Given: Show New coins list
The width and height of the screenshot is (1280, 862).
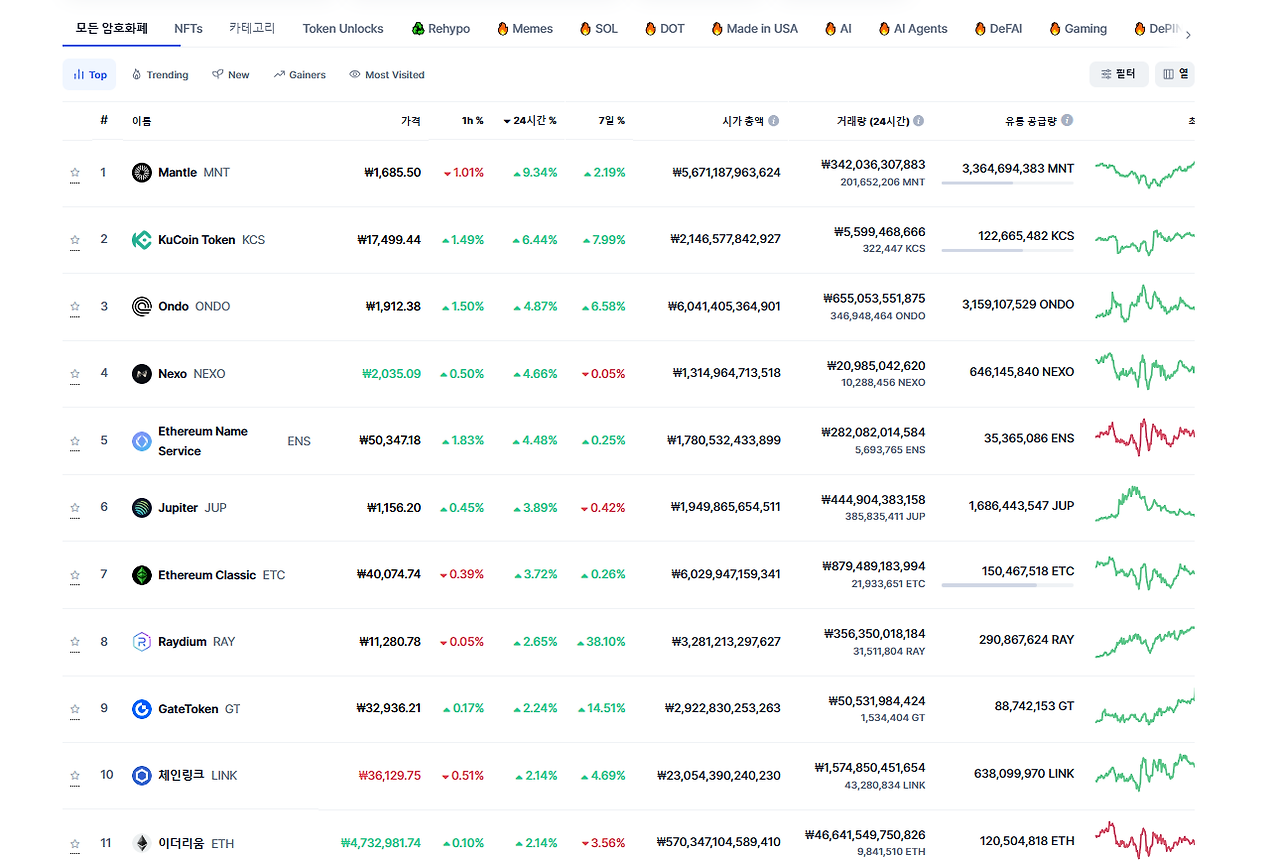Looking at the screenshot, I should (x=231, y=75).
